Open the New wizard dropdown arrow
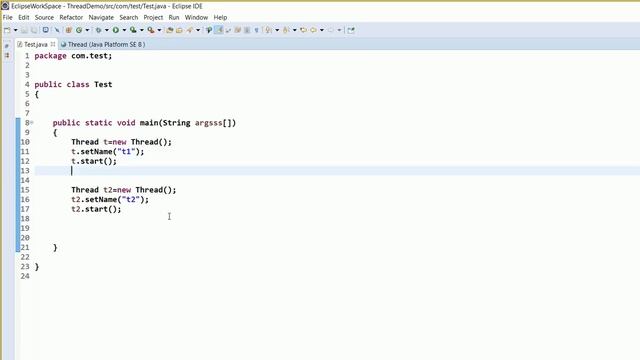The image size is (640, 360). [x=16, y=30]
